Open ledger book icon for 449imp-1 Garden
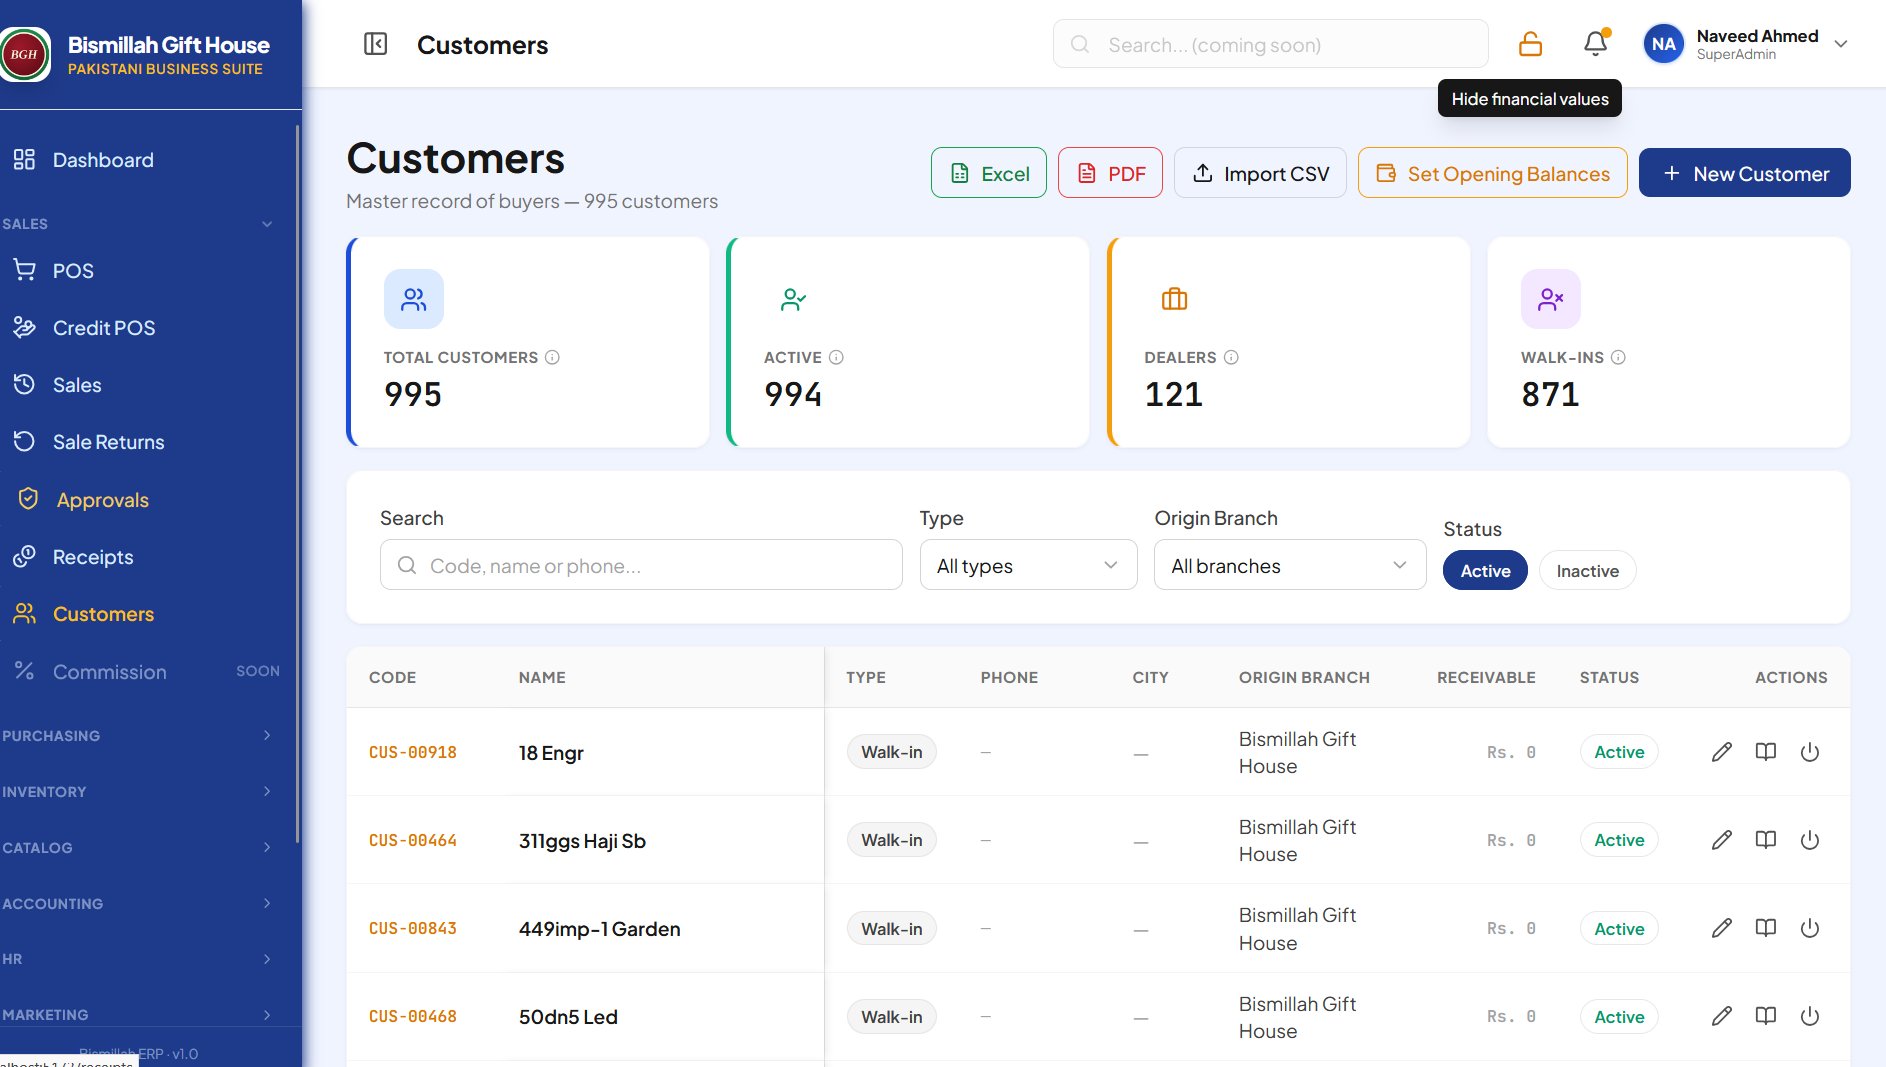1886x1067 pixels. (1766, 928)
